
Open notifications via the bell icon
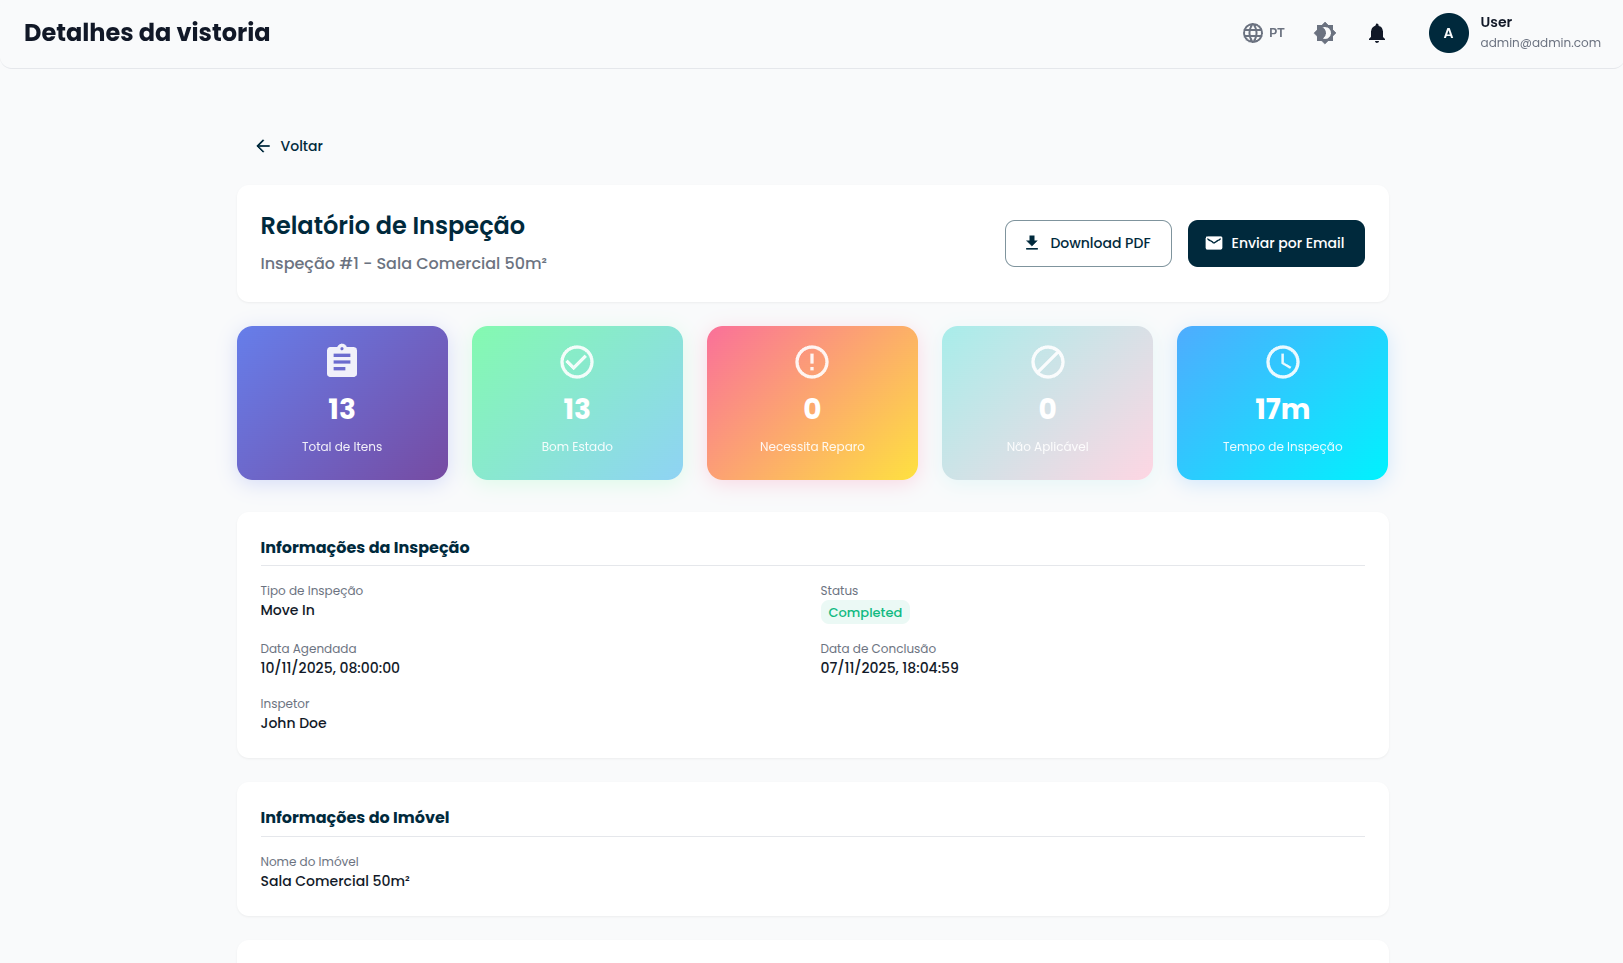pos(1376,32)
